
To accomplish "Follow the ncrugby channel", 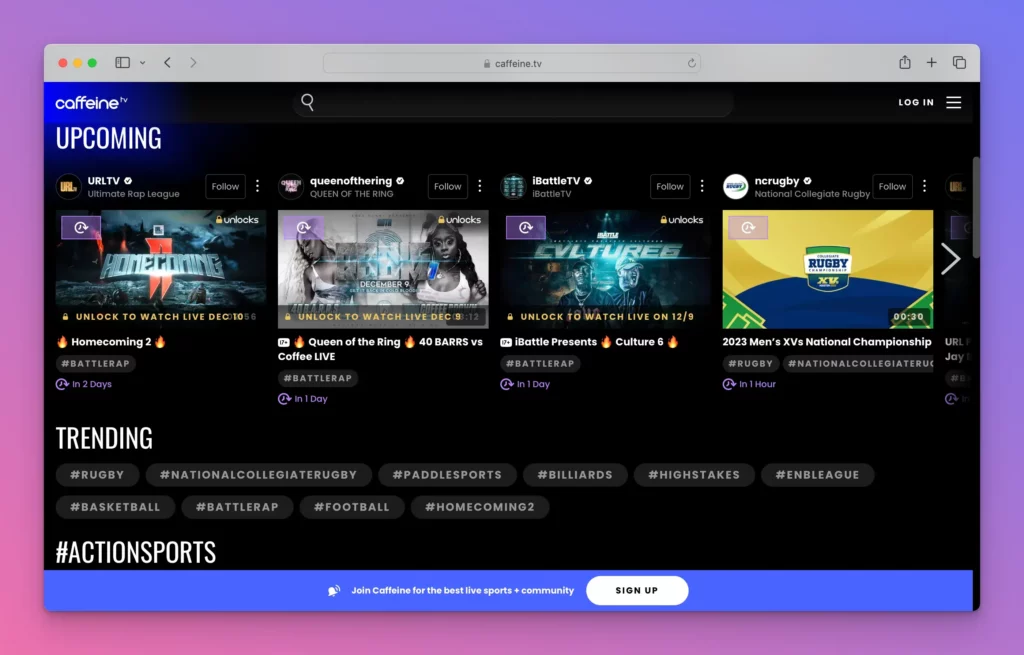I will tap(892, 186).
